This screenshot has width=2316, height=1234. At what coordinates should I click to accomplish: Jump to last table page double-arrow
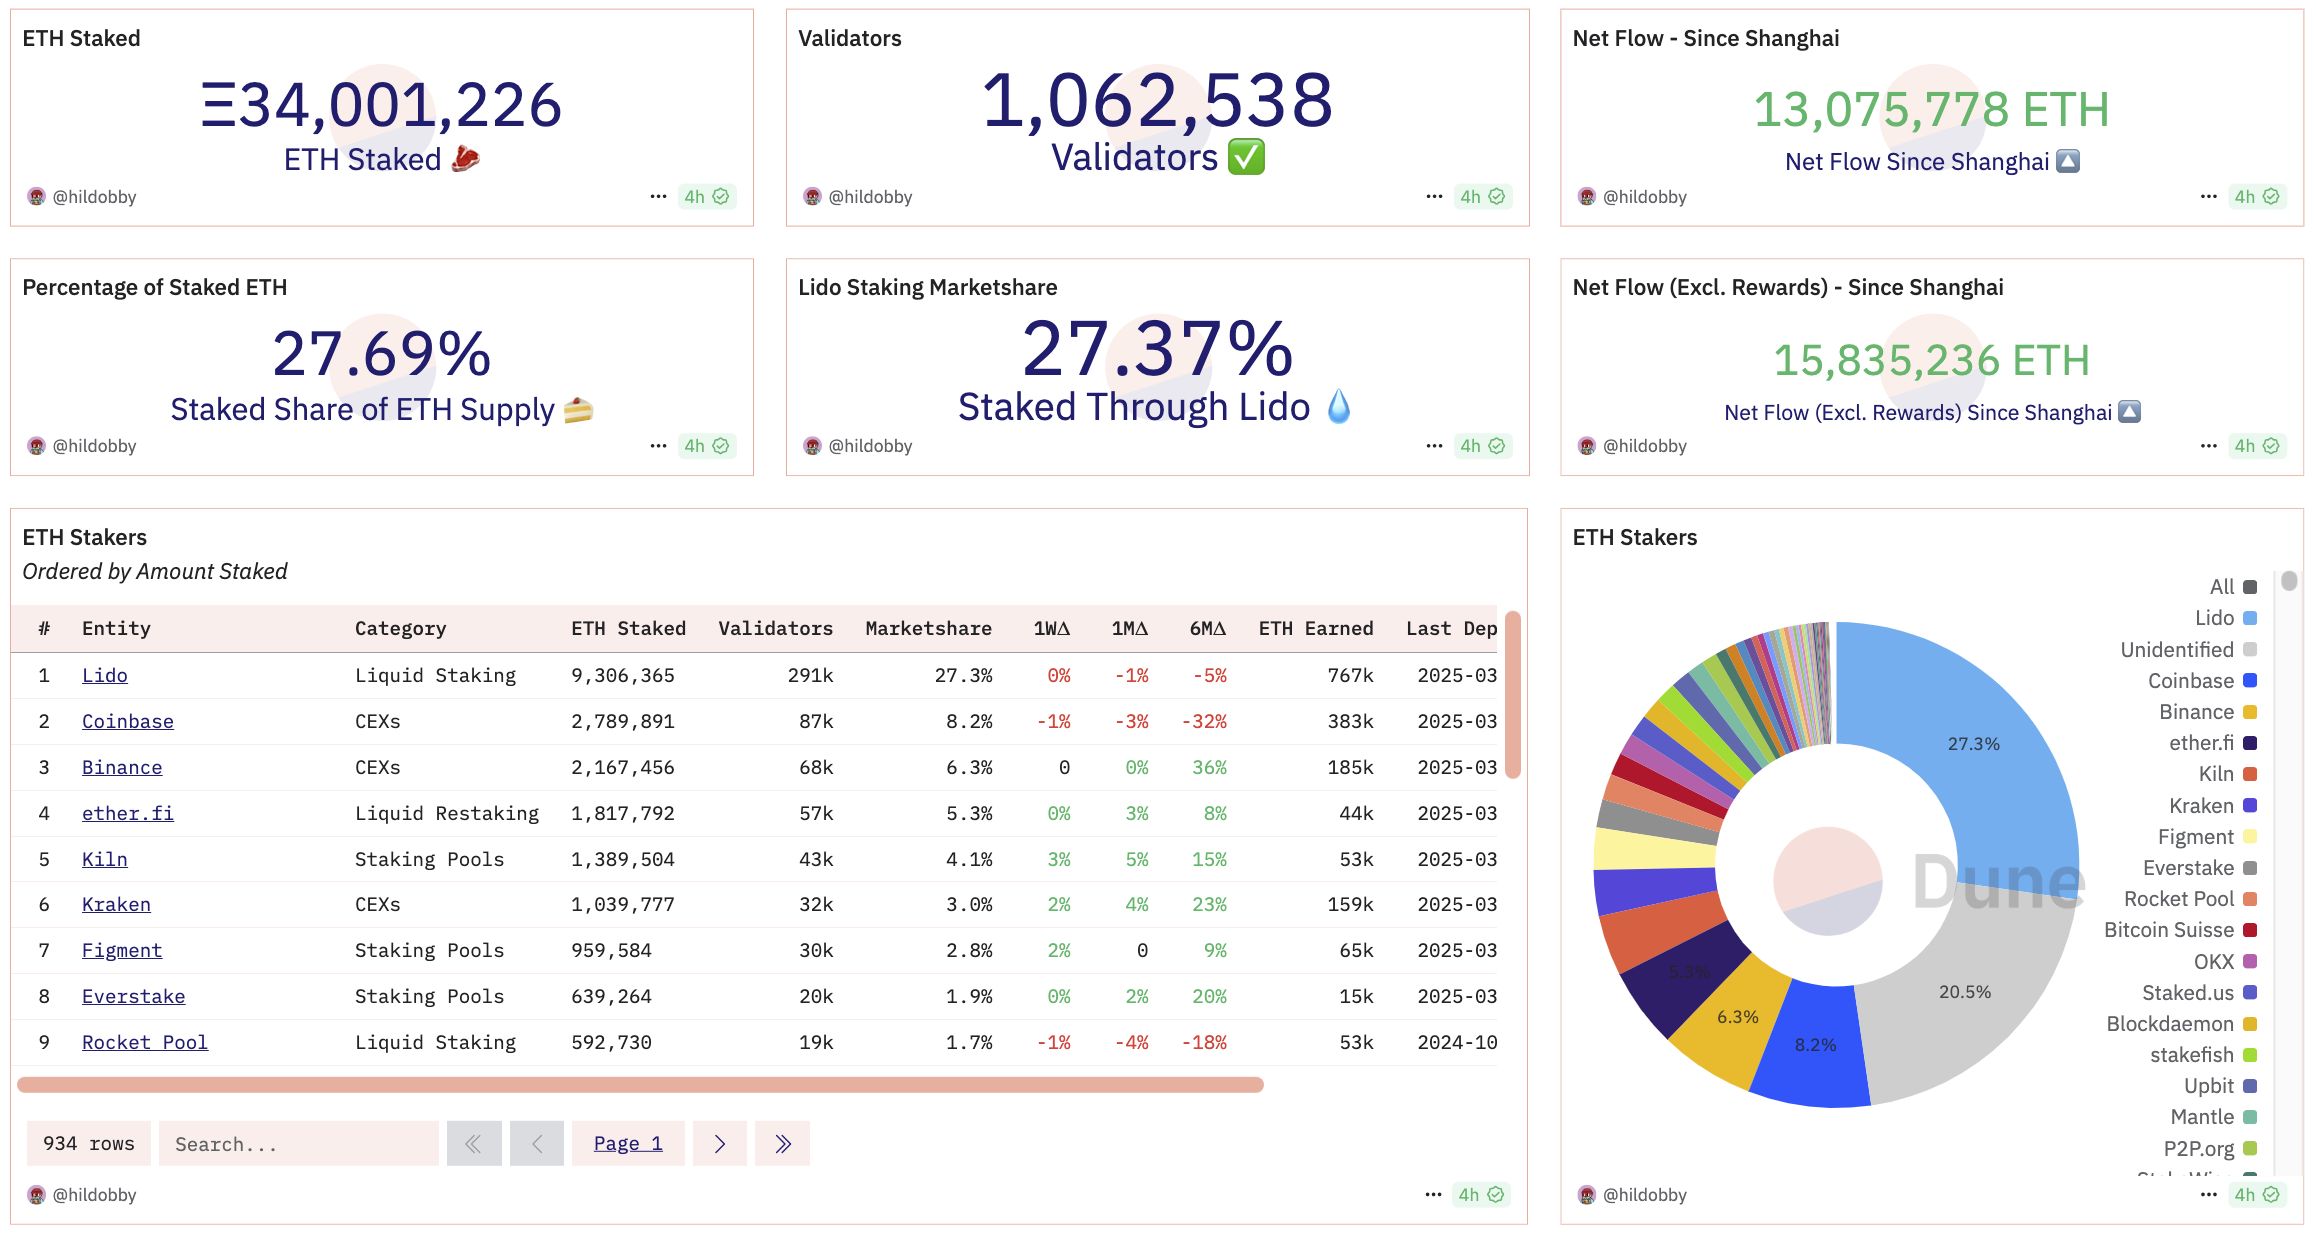click(x=782, y=1144)
